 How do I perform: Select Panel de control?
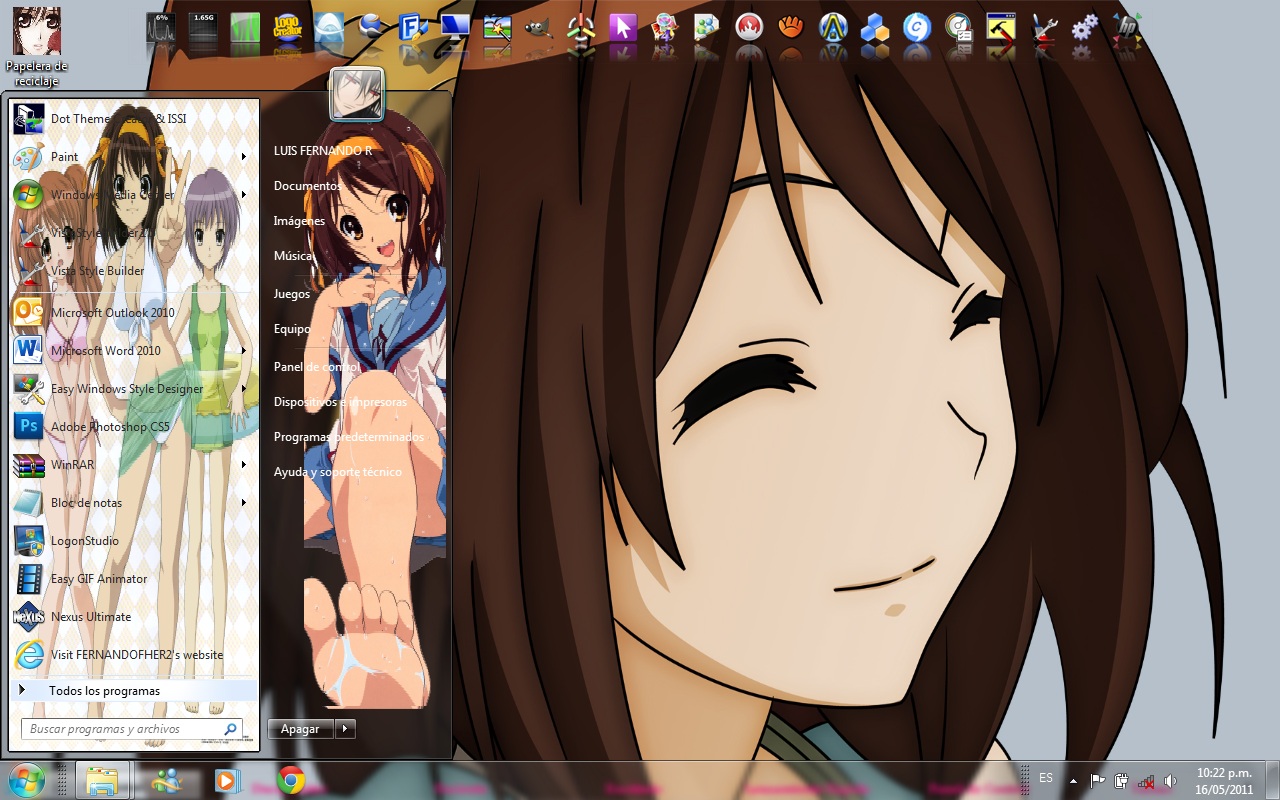[x=316, y=367]
